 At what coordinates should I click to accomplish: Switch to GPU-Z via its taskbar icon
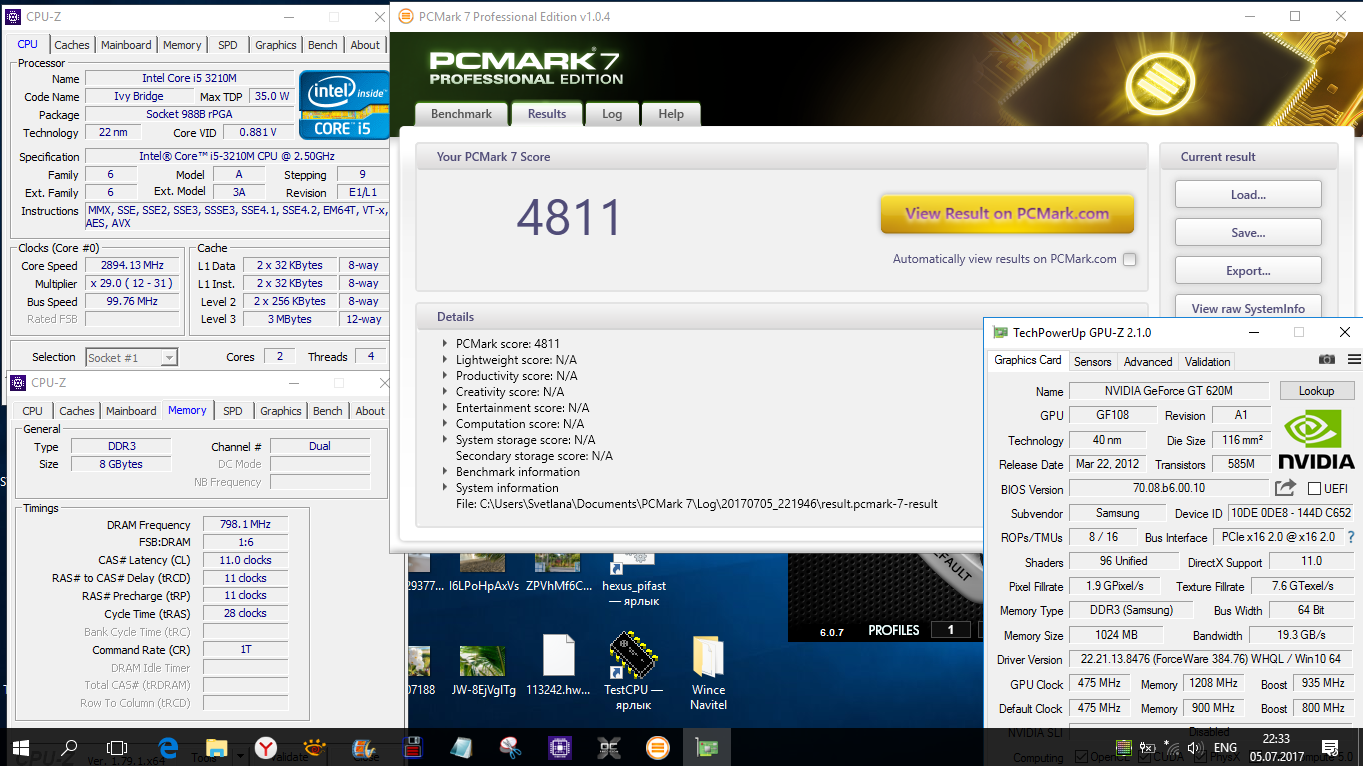[x=706, y=747]
